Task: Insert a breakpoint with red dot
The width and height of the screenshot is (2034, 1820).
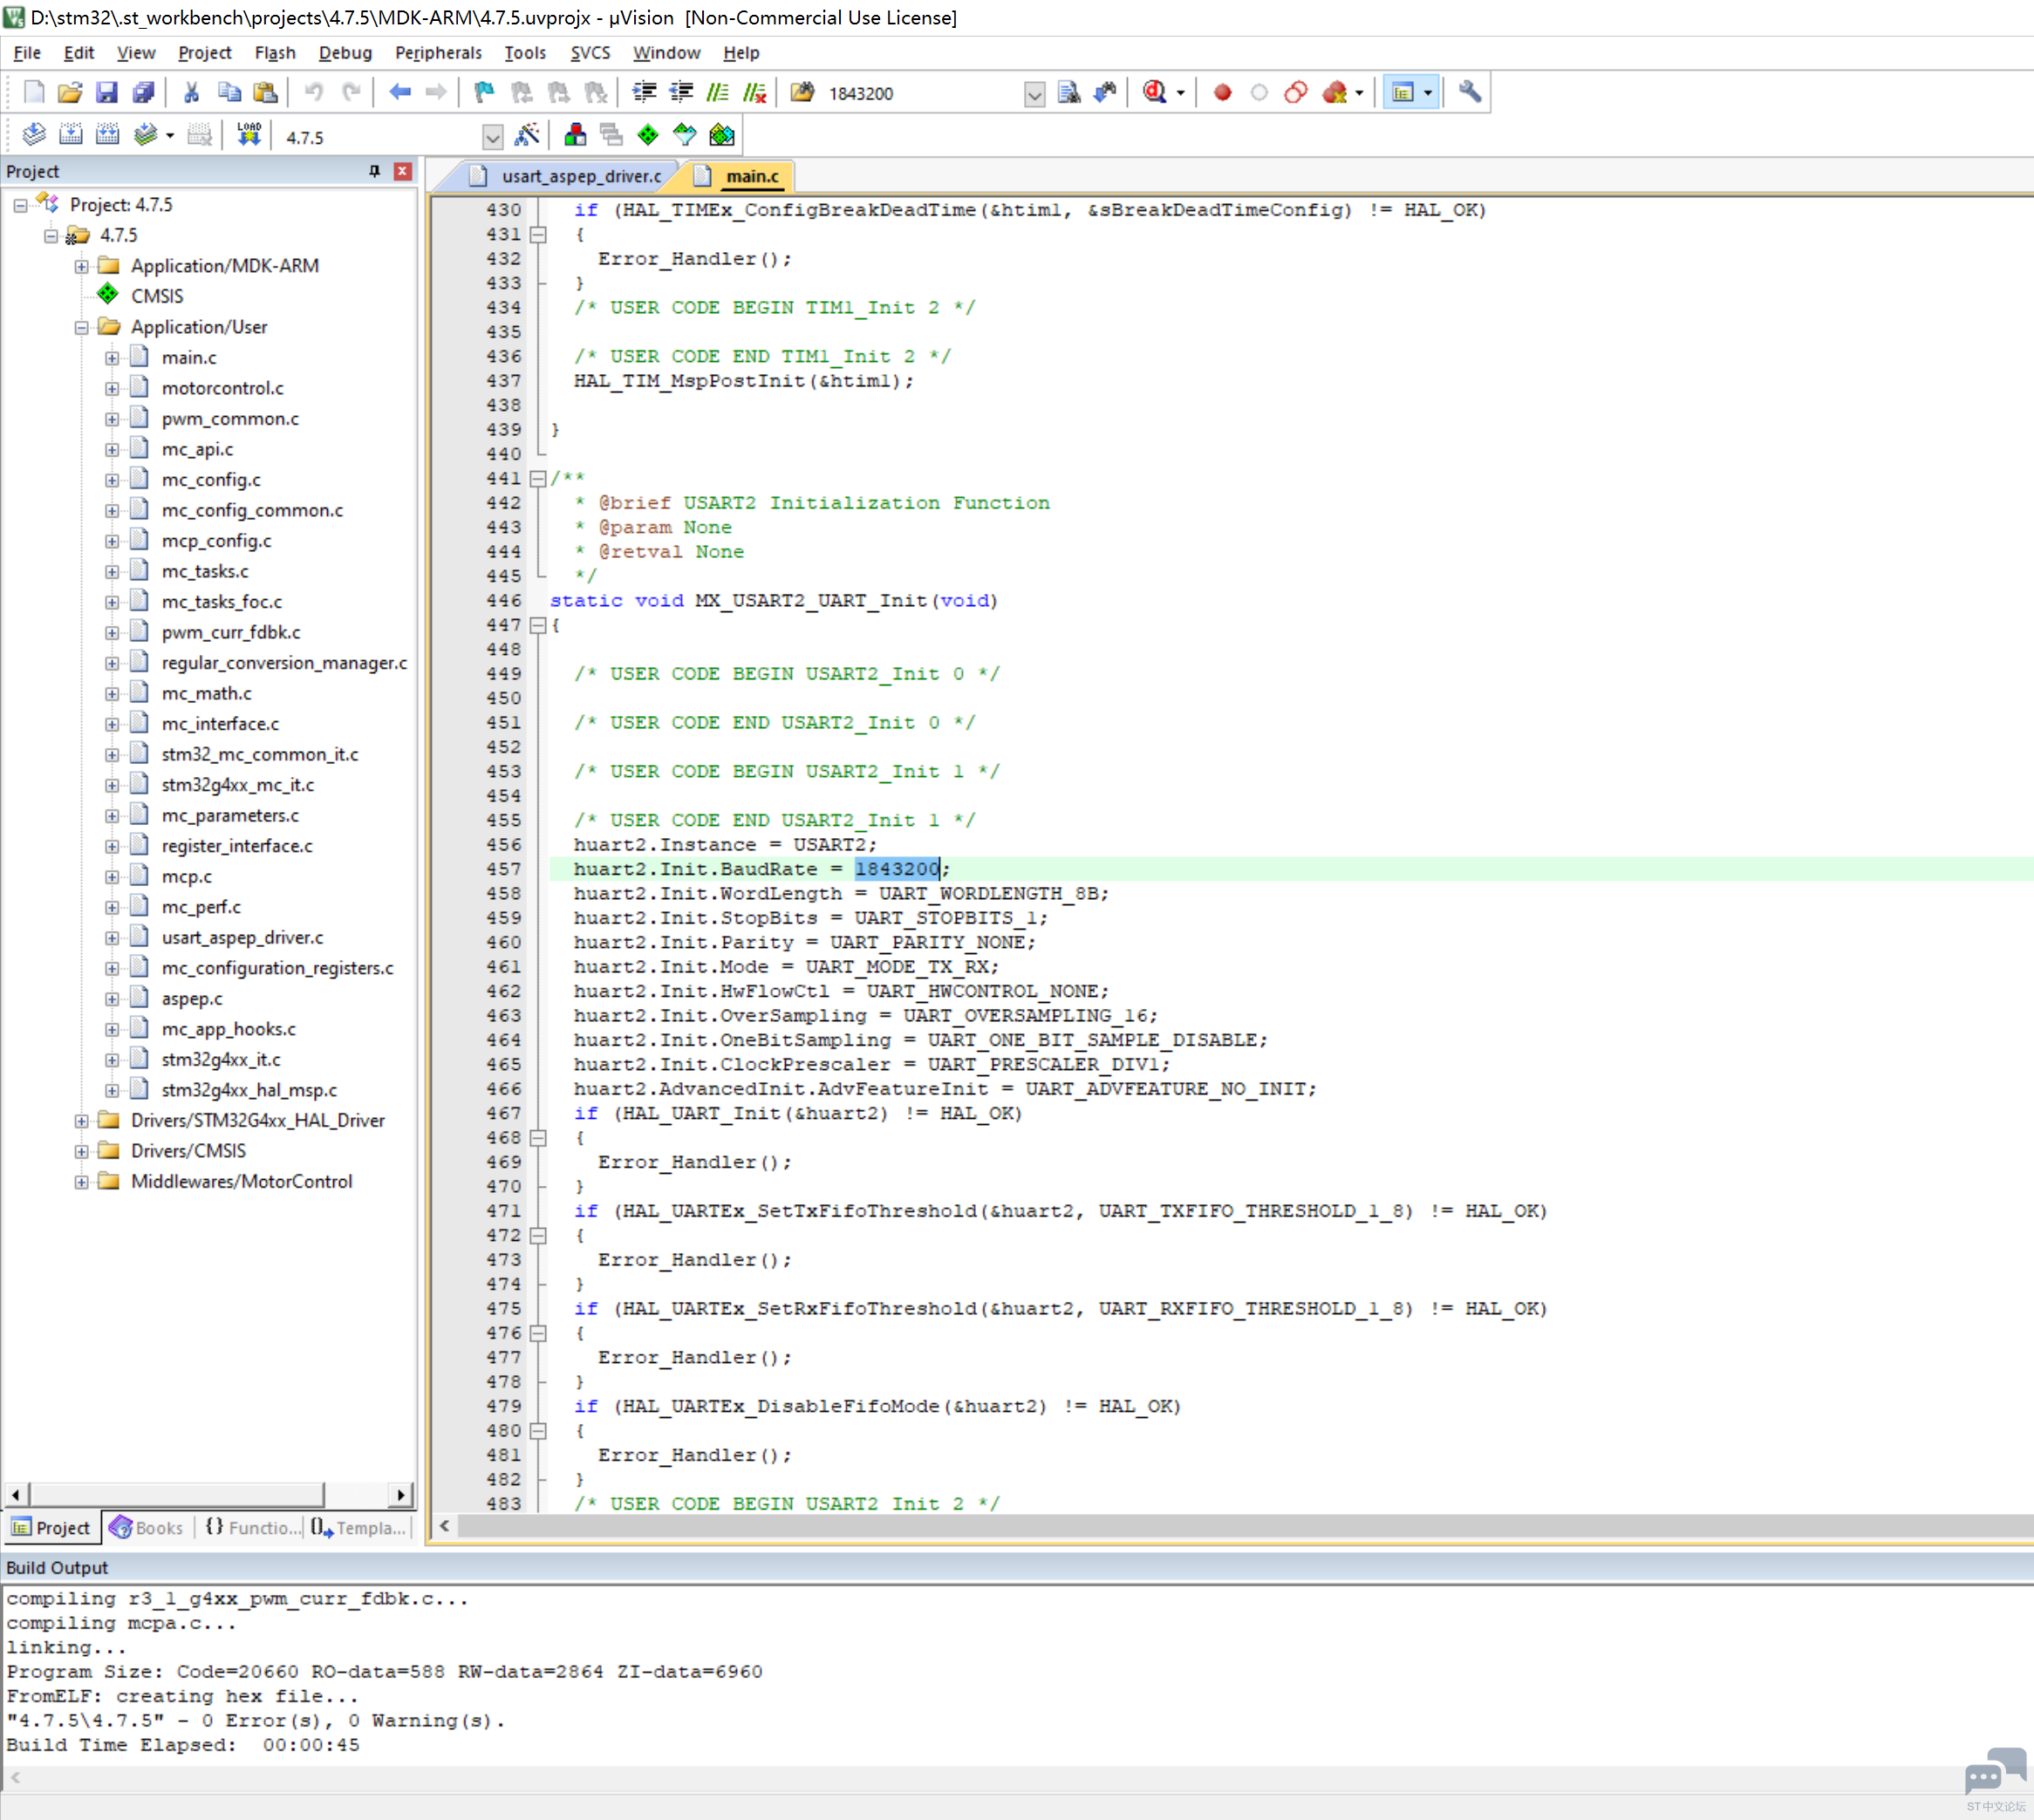Action: (x=1222, y=93)
